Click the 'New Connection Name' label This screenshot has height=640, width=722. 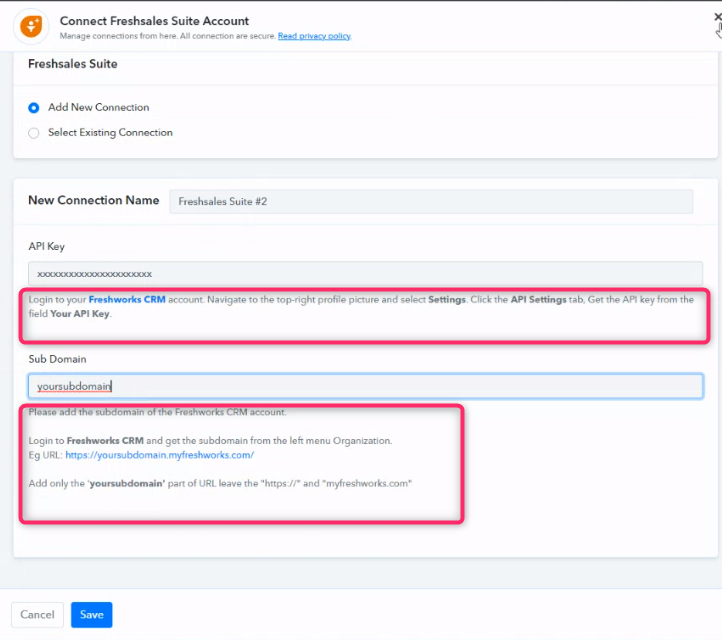(x=94, y=200)
